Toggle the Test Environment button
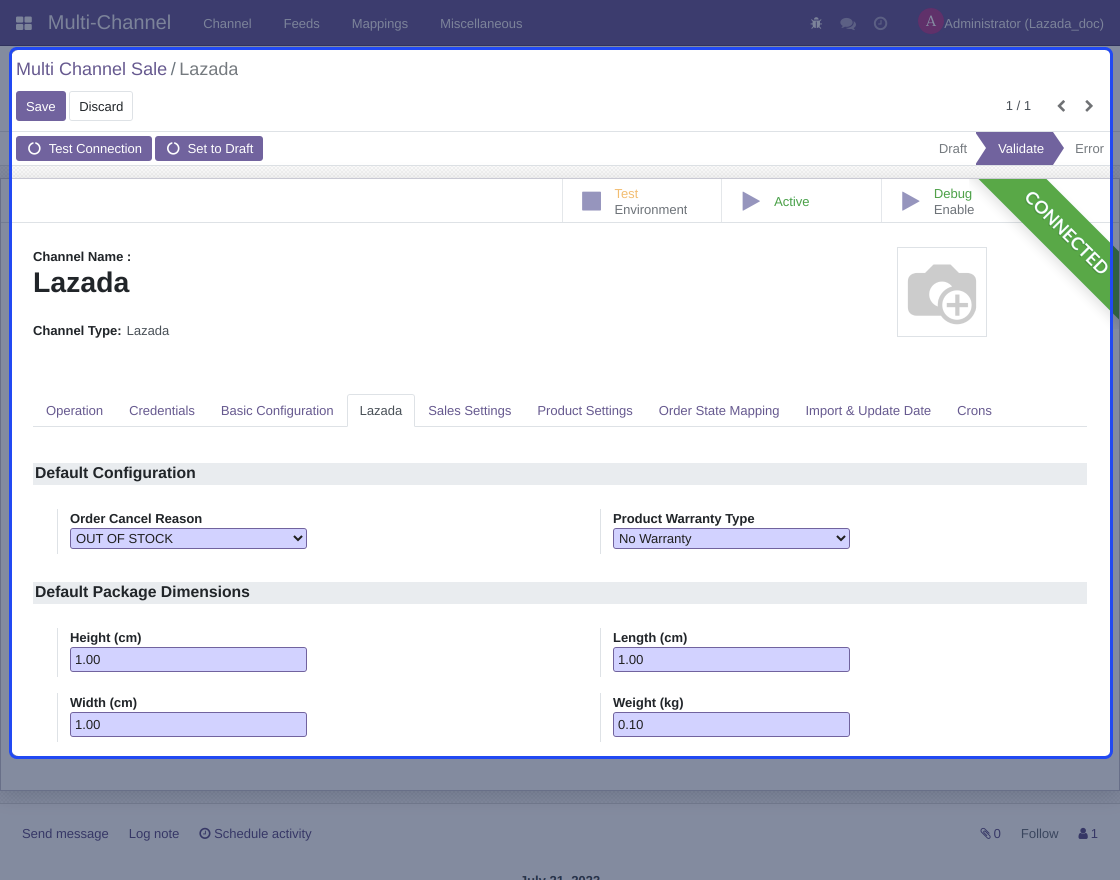 tap(641, 201)
